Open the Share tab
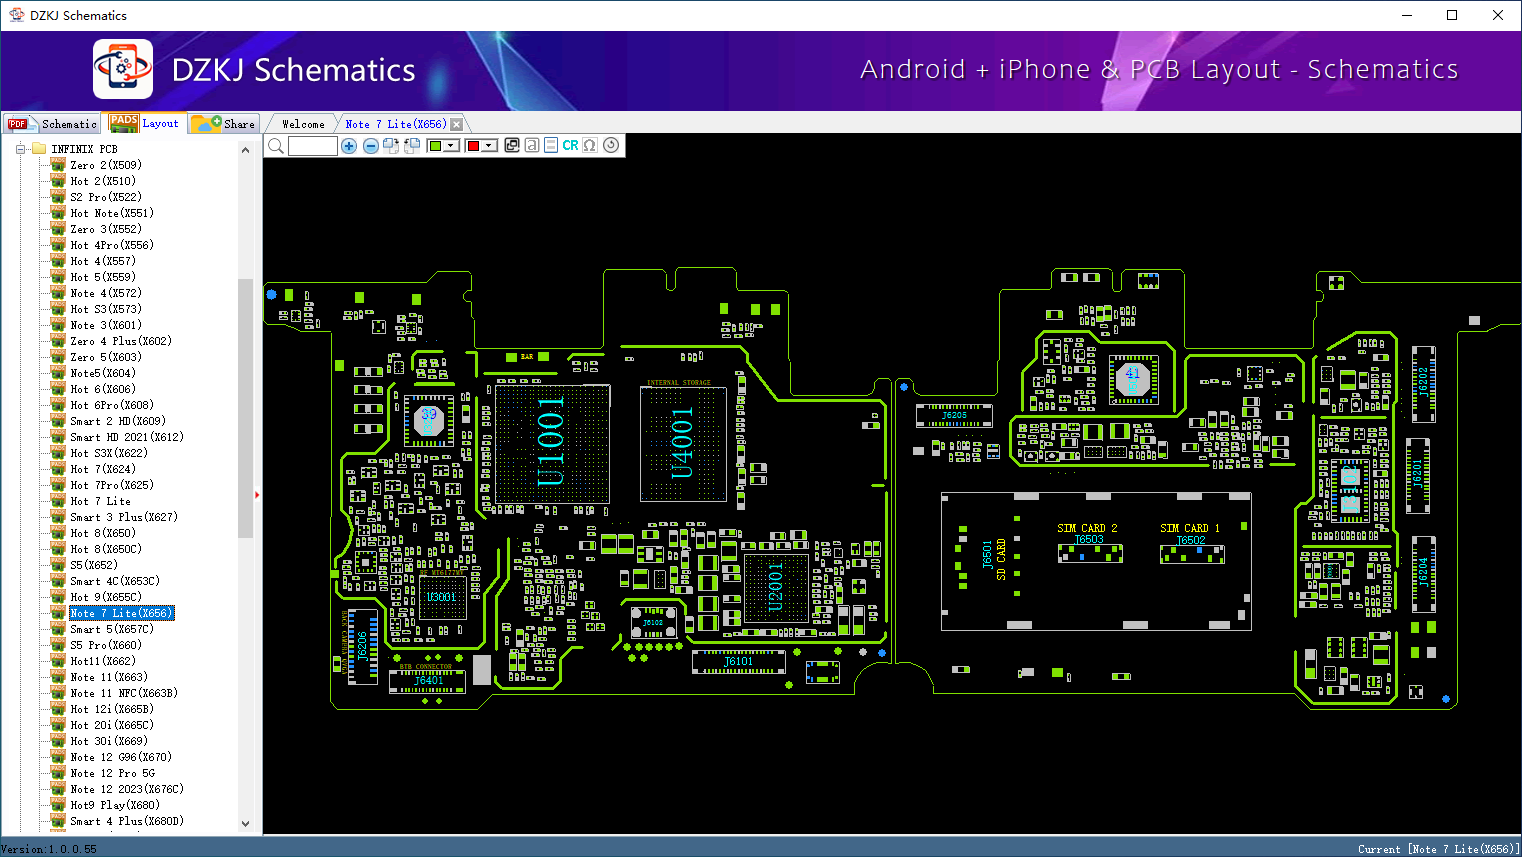 click(x=224, y=124)
